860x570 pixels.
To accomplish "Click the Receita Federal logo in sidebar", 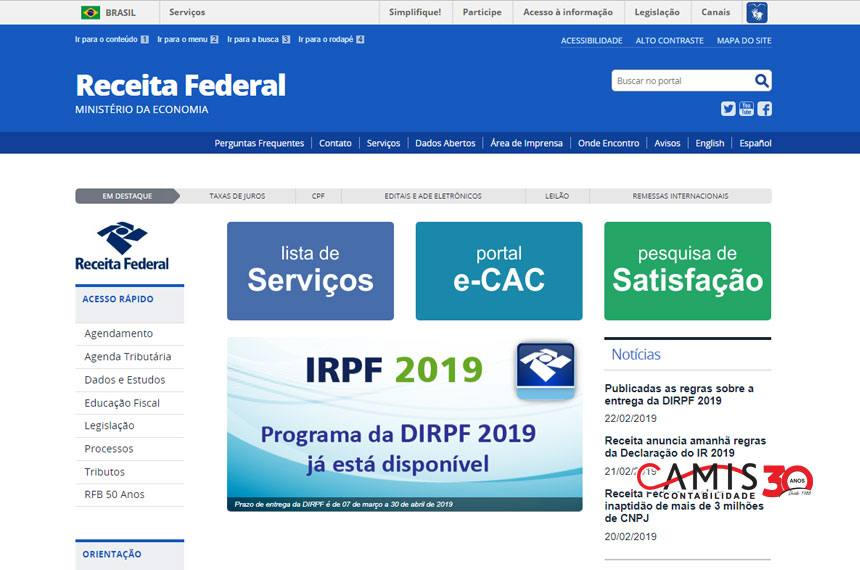I will click(122, 246).
